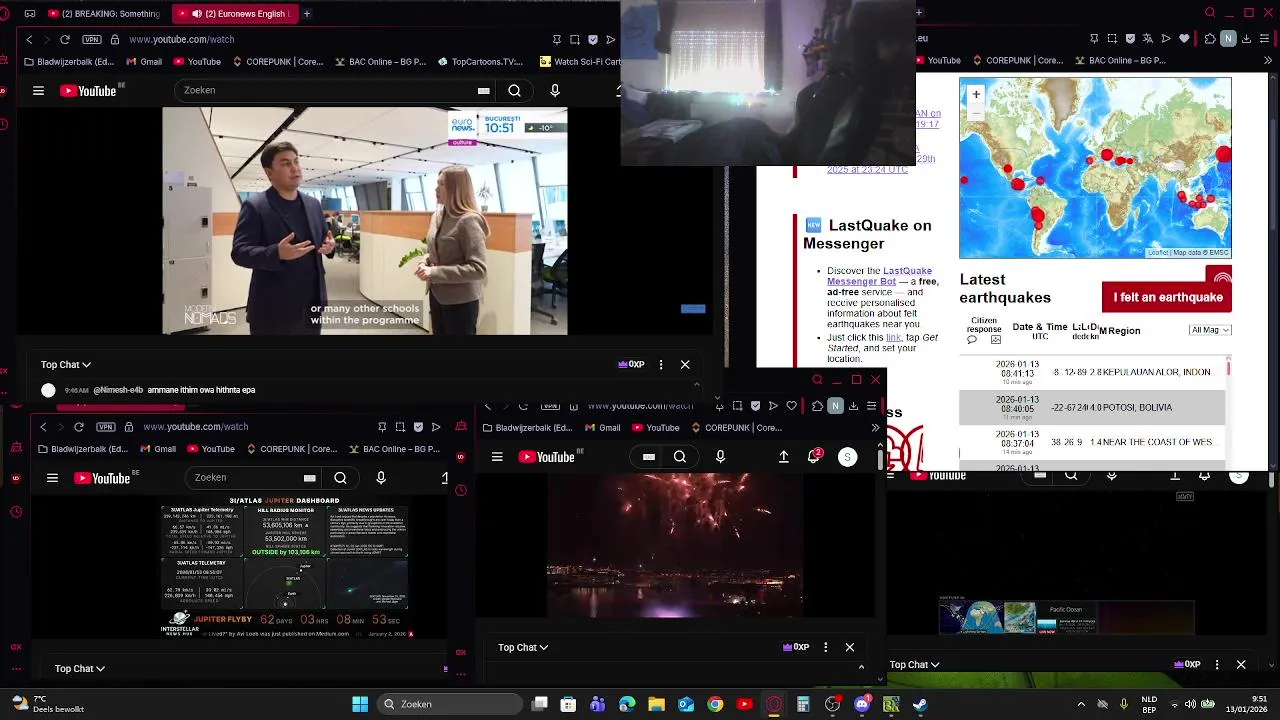Click the I felt an earthquake button

1167,297
